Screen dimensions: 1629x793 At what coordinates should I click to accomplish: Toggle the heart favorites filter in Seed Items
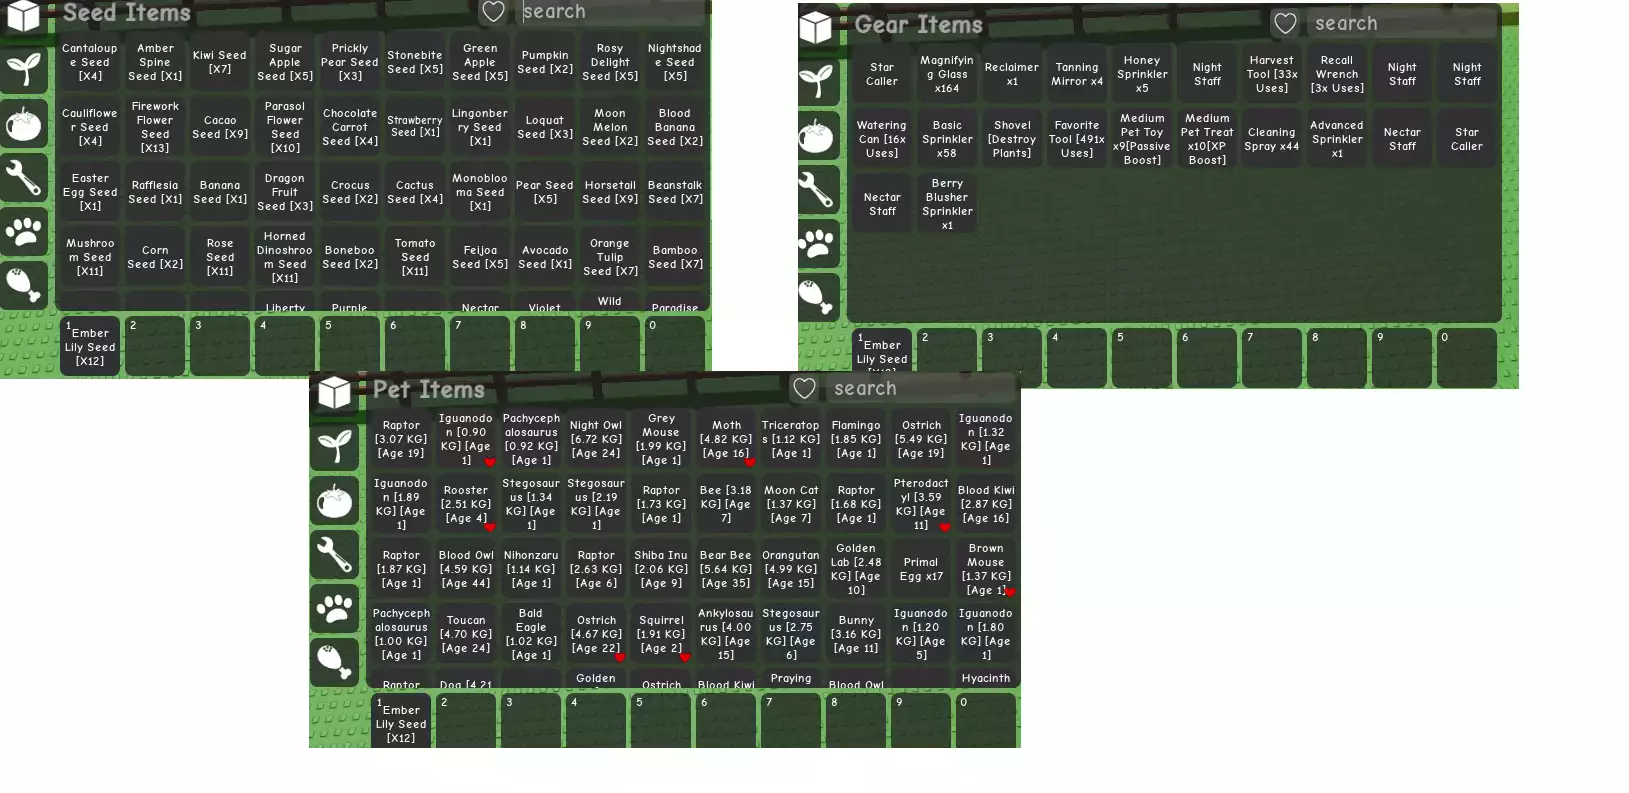[x=493, y=12]
